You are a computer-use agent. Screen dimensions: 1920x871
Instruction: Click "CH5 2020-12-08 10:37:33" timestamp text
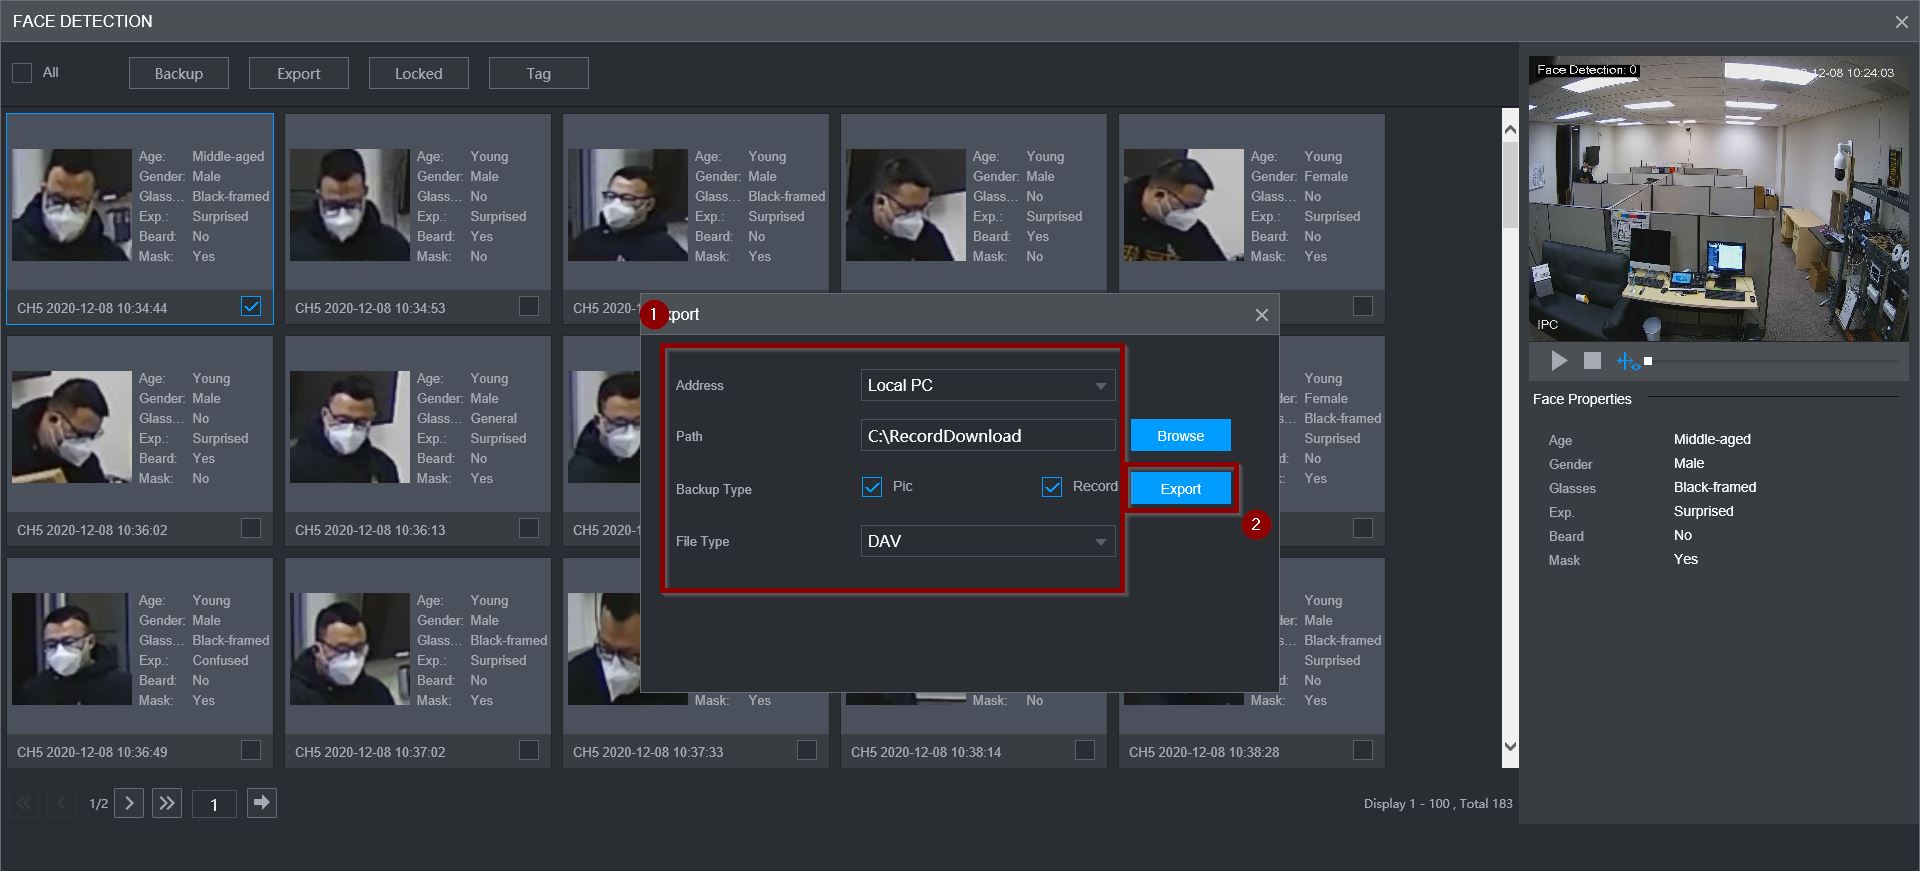point(648,752)
